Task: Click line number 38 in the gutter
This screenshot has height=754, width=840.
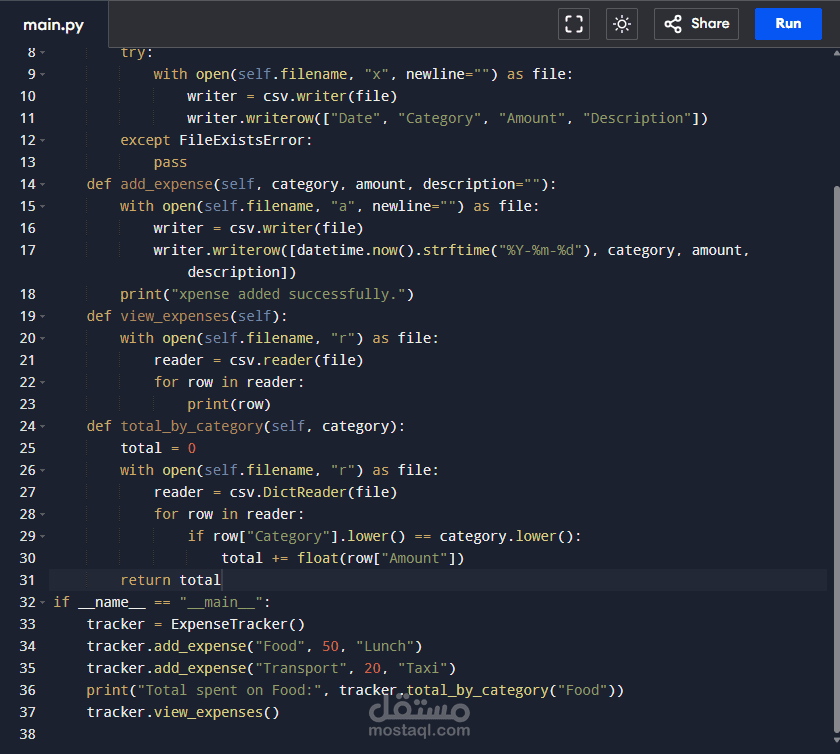Action: [28, 734]
